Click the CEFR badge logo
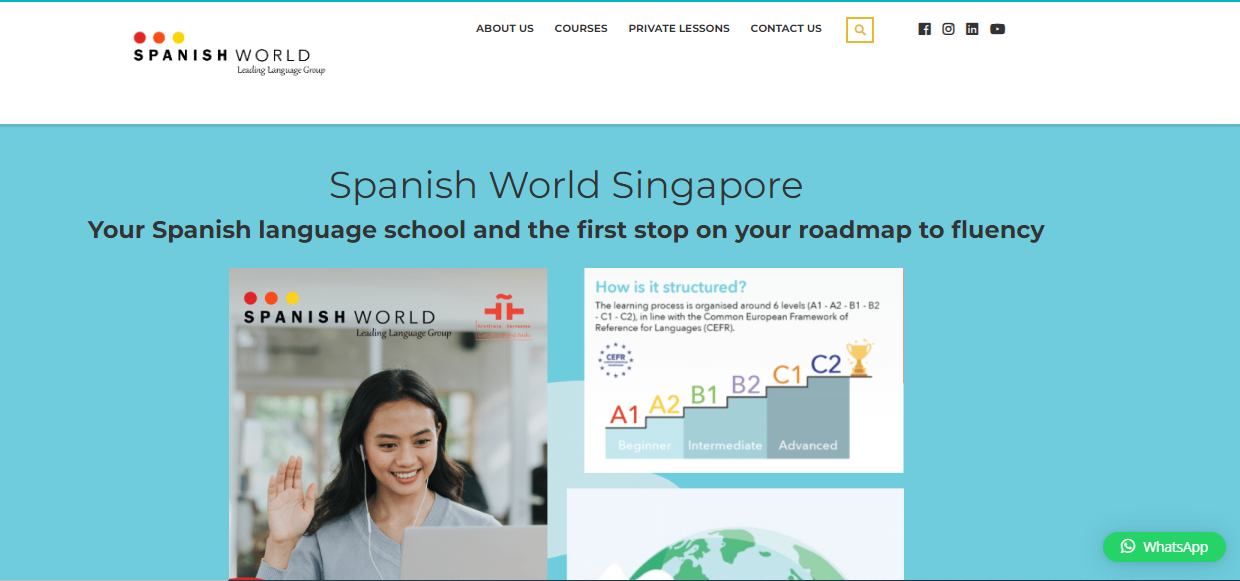Viewport: 1240px width, 581px height. [x=615, y=360]
